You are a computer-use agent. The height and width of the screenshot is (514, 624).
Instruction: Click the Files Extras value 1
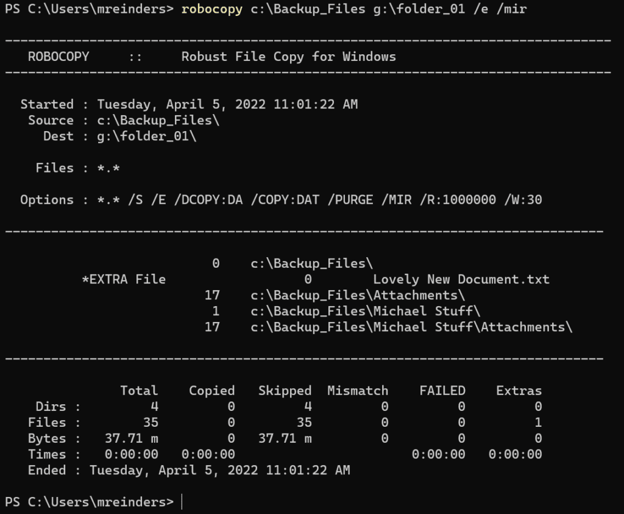(x=538, y=422)
